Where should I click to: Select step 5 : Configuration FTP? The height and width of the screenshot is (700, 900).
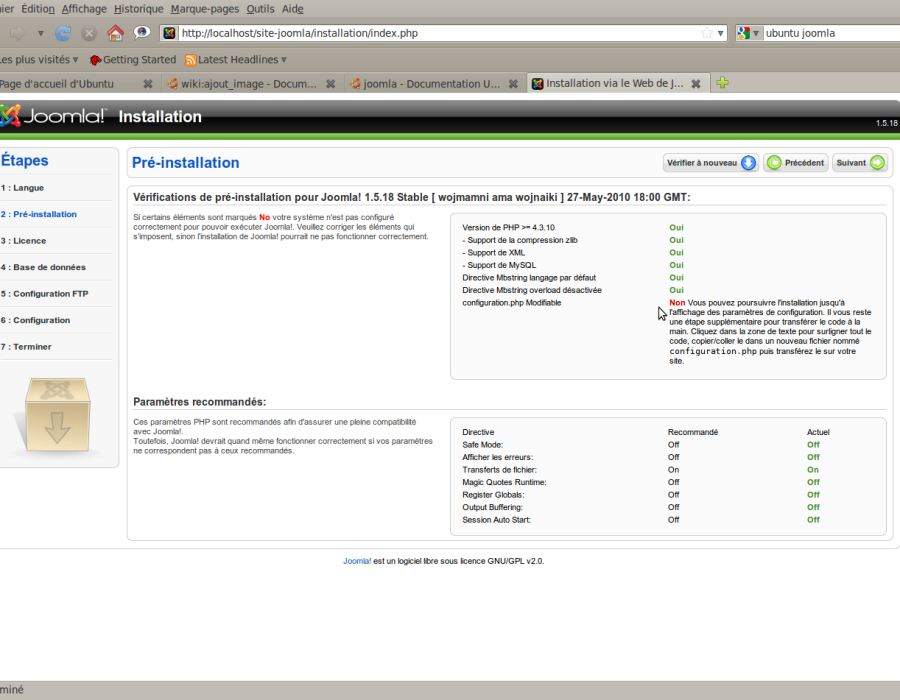(x=45, y=294)
